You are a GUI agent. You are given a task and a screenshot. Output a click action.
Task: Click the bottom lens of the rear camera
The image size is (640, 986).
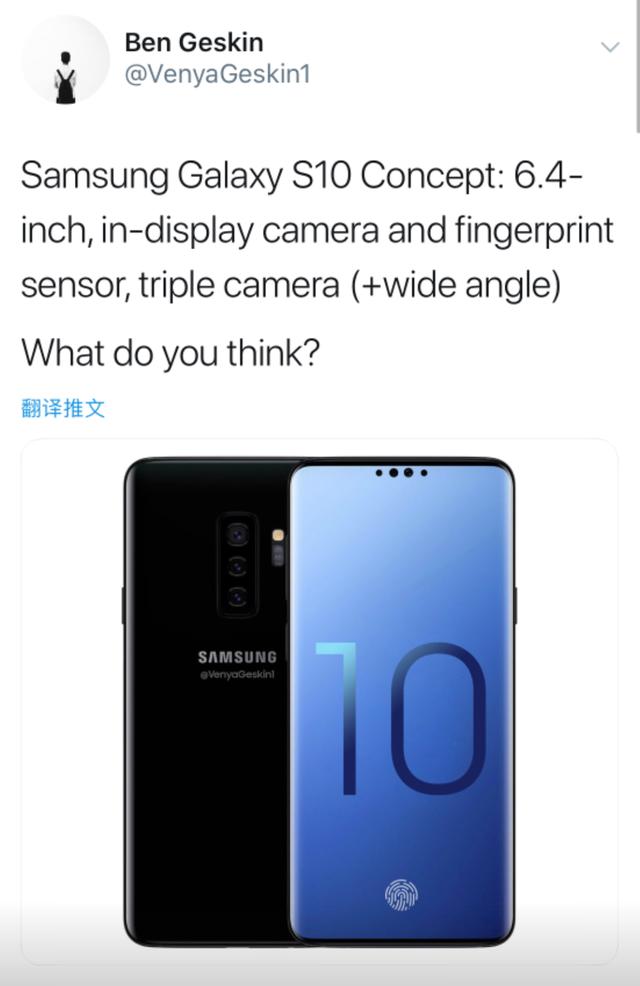pyautogui.click(x=238, y=597)
